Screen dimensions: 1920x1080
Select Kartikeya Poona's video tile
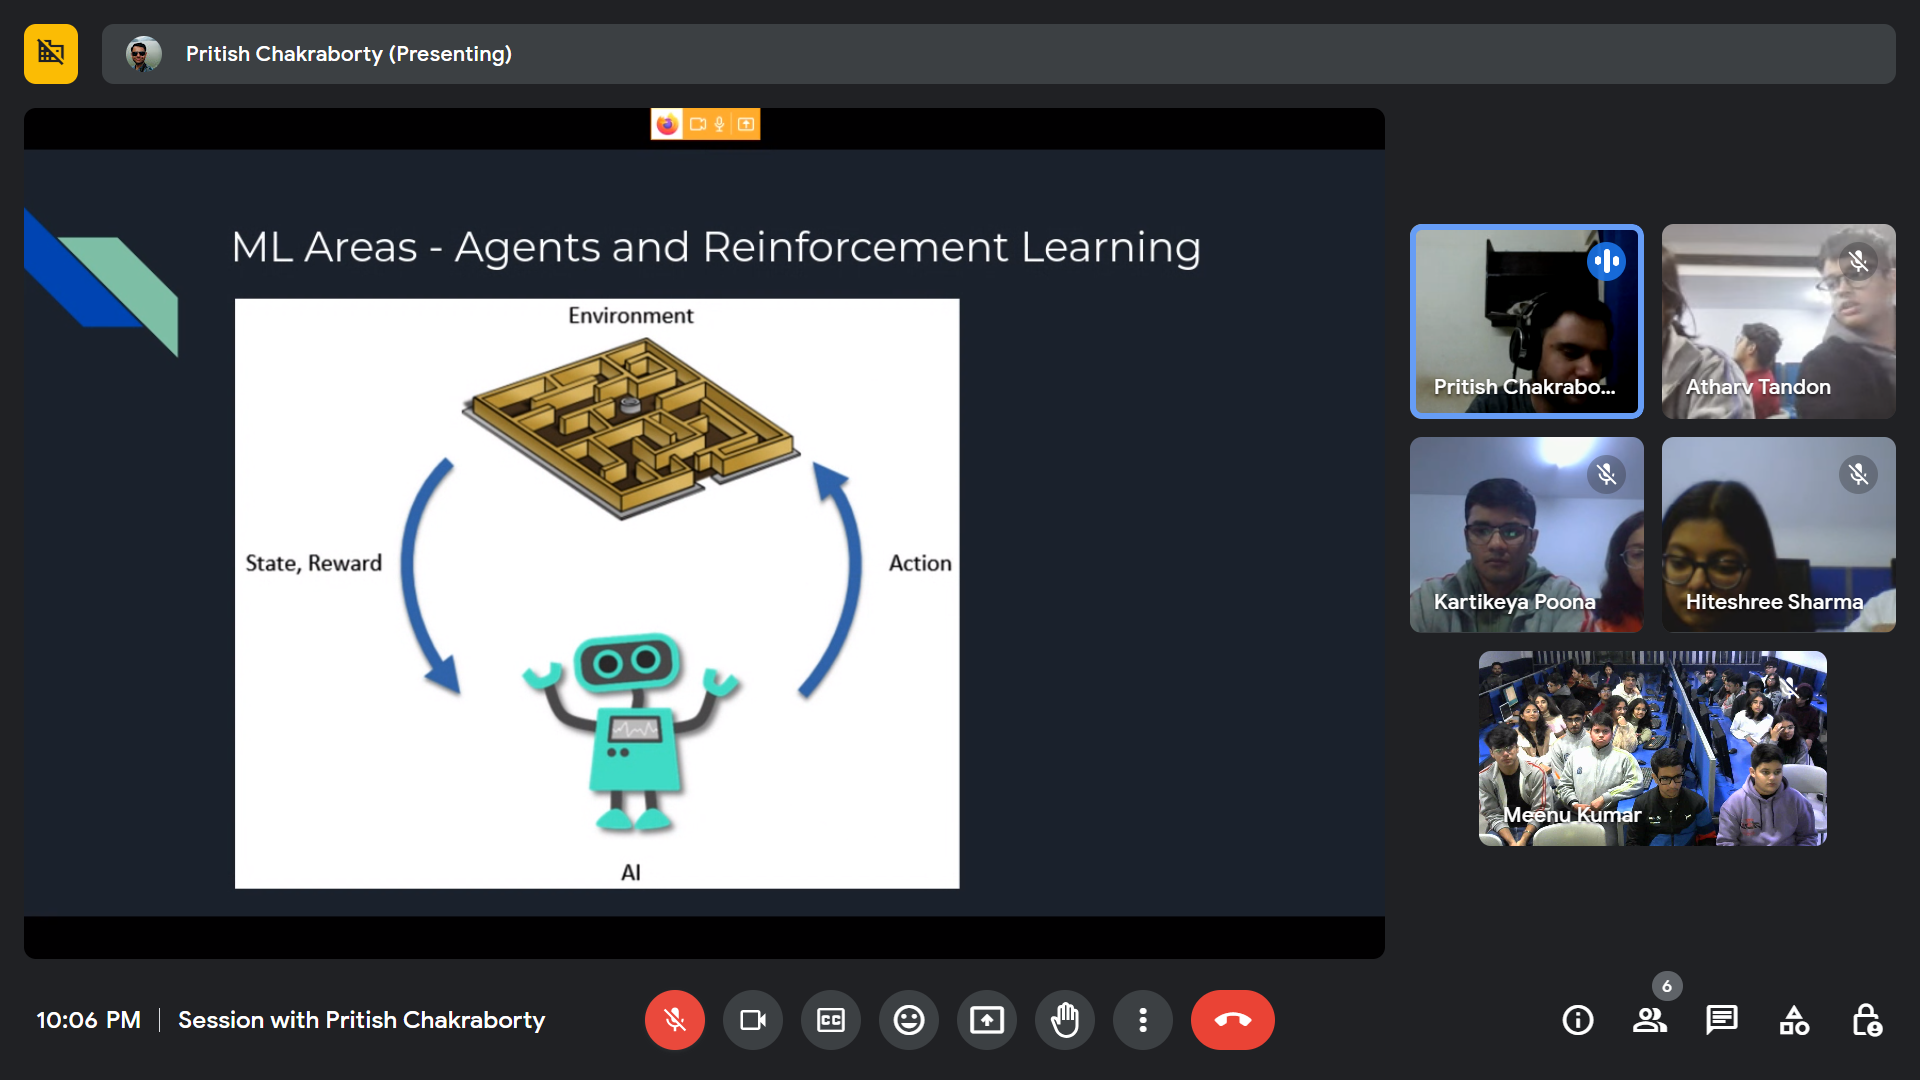1526,534
